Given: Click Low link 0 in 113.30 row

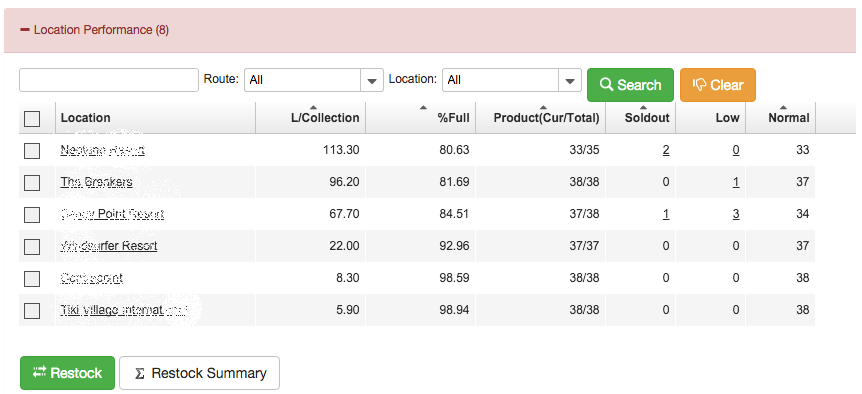Looking at the screenshot, I should [x=736, y=150].
